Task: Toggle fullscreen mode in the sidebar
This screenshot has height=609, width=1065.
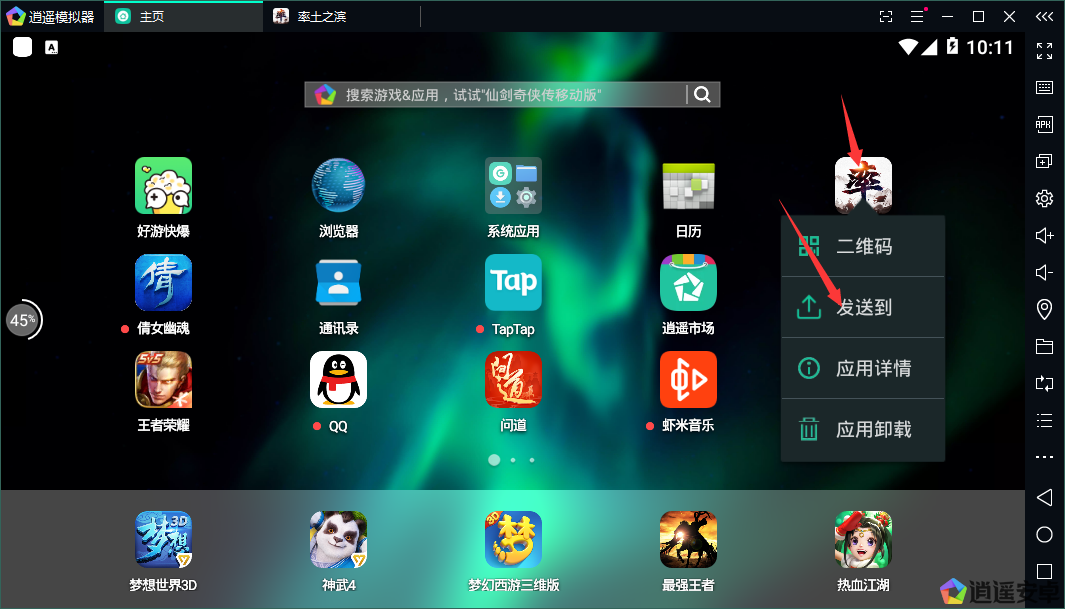Action: (x=1045, y=50)
